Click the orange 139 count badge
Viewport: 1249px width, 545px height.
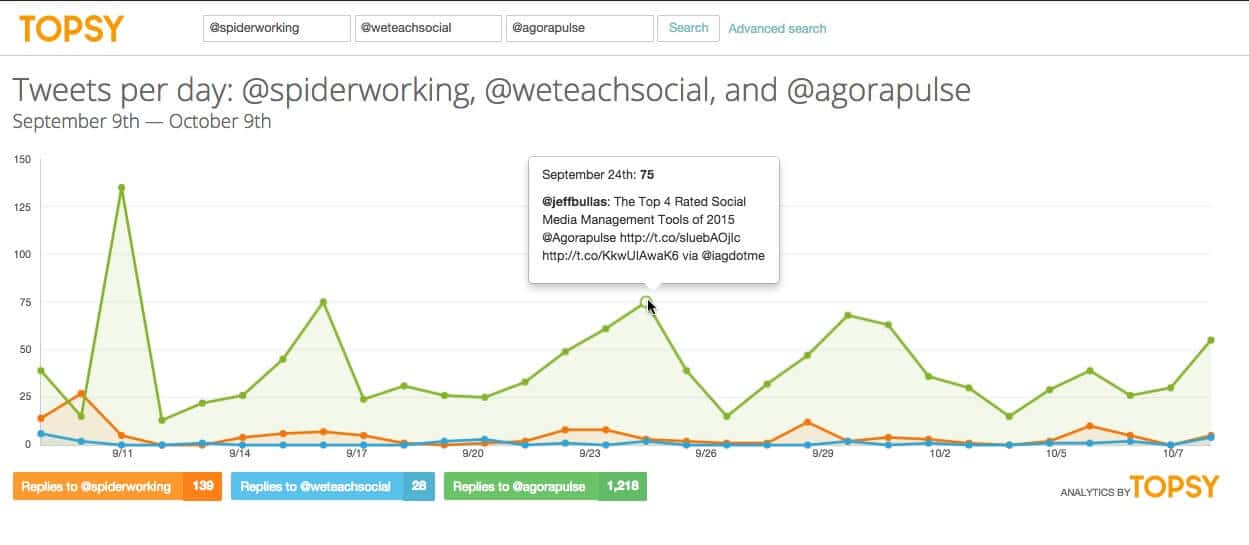202,487
